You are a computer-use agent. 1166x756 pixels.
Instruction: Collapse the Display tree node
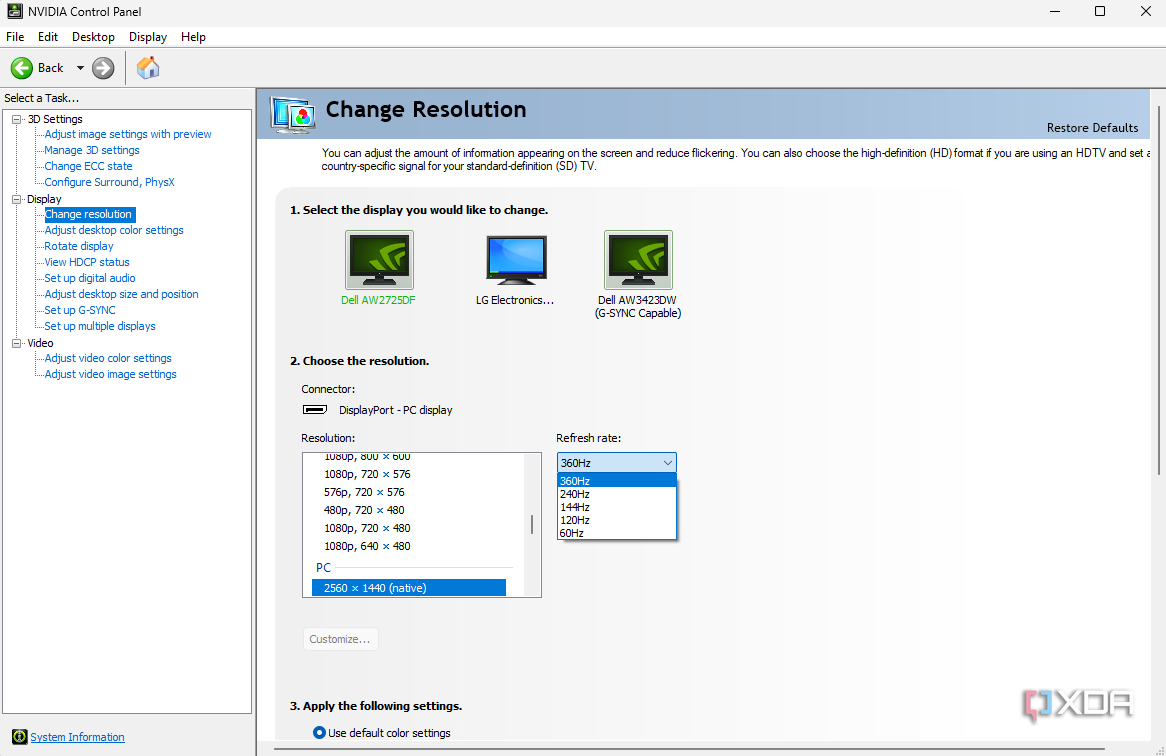click(17, 199)
